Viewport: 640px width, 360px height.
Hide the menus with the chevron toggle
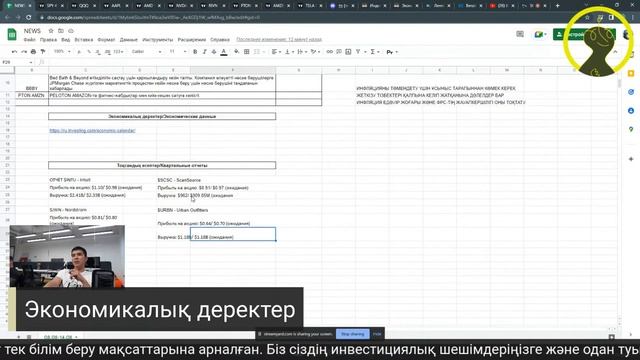(615, 52)
